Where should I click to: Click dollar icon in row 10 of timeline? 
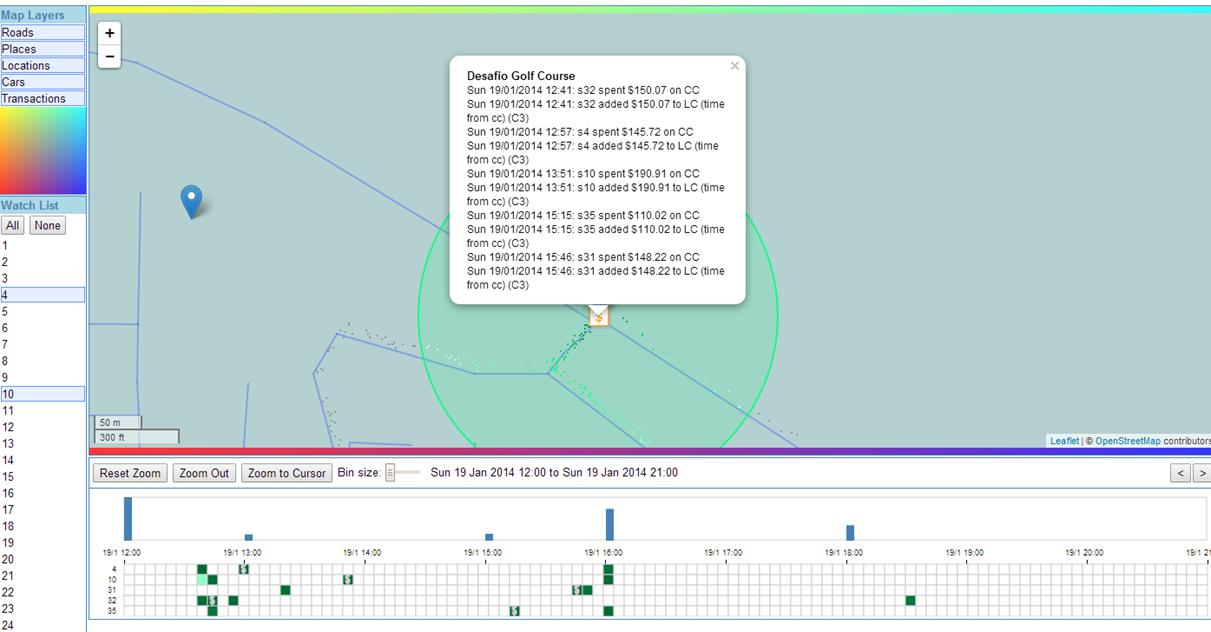click(x=348, y=580)
